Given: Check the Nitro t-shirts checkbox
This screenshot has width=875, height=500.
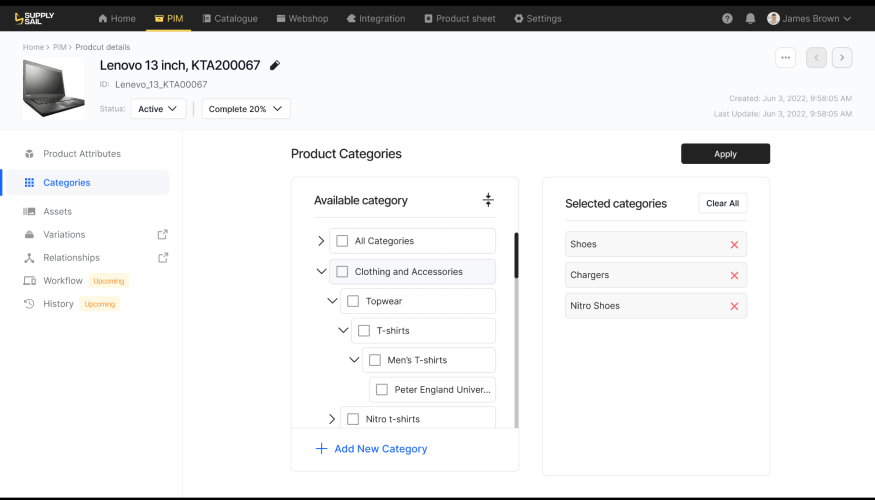Looking at the screenshot, I should point(353,419).
